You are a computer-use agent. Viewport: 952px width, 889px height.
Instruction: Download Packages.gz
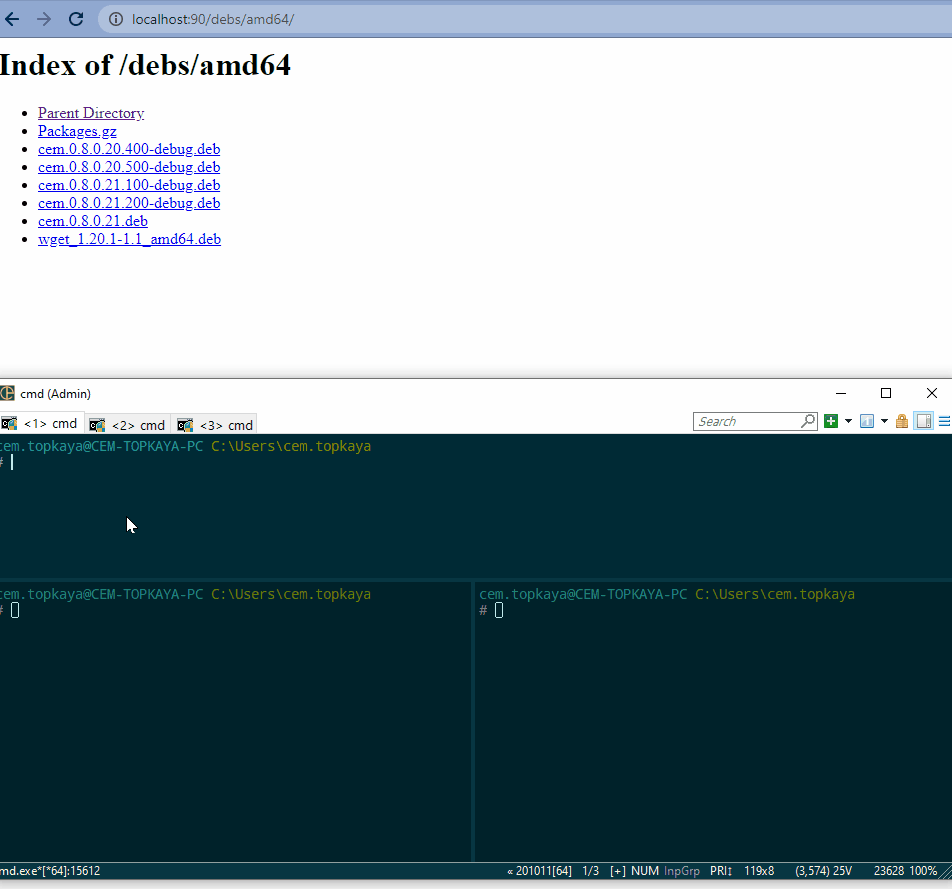(x=77, y=131)
